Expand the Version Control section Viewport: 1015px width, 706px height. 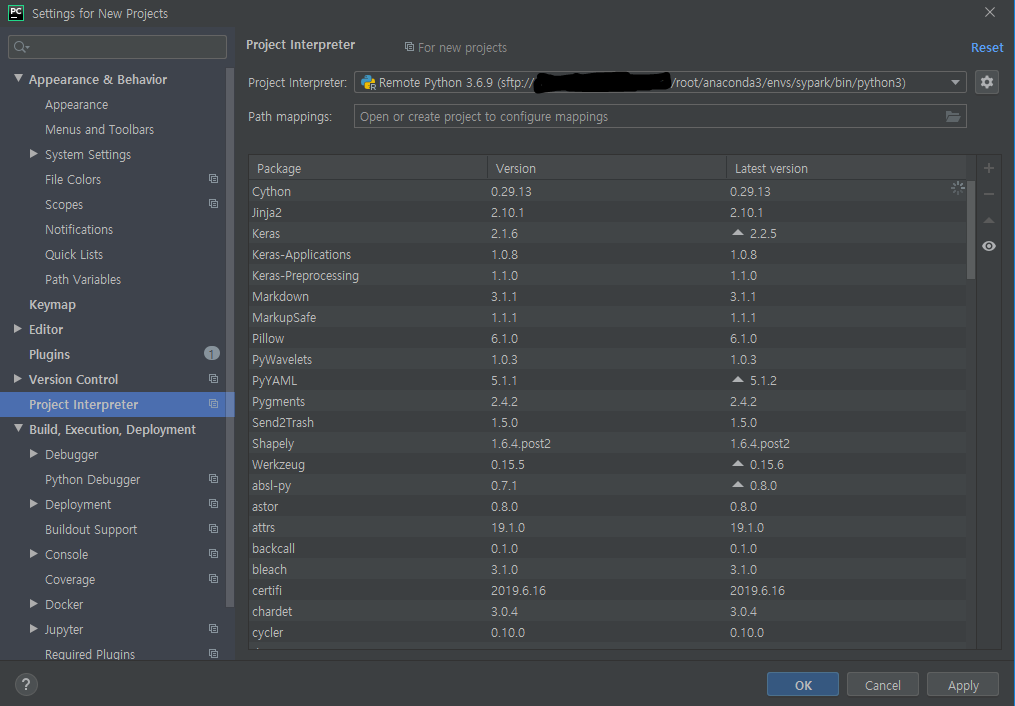tap(18, 379)
